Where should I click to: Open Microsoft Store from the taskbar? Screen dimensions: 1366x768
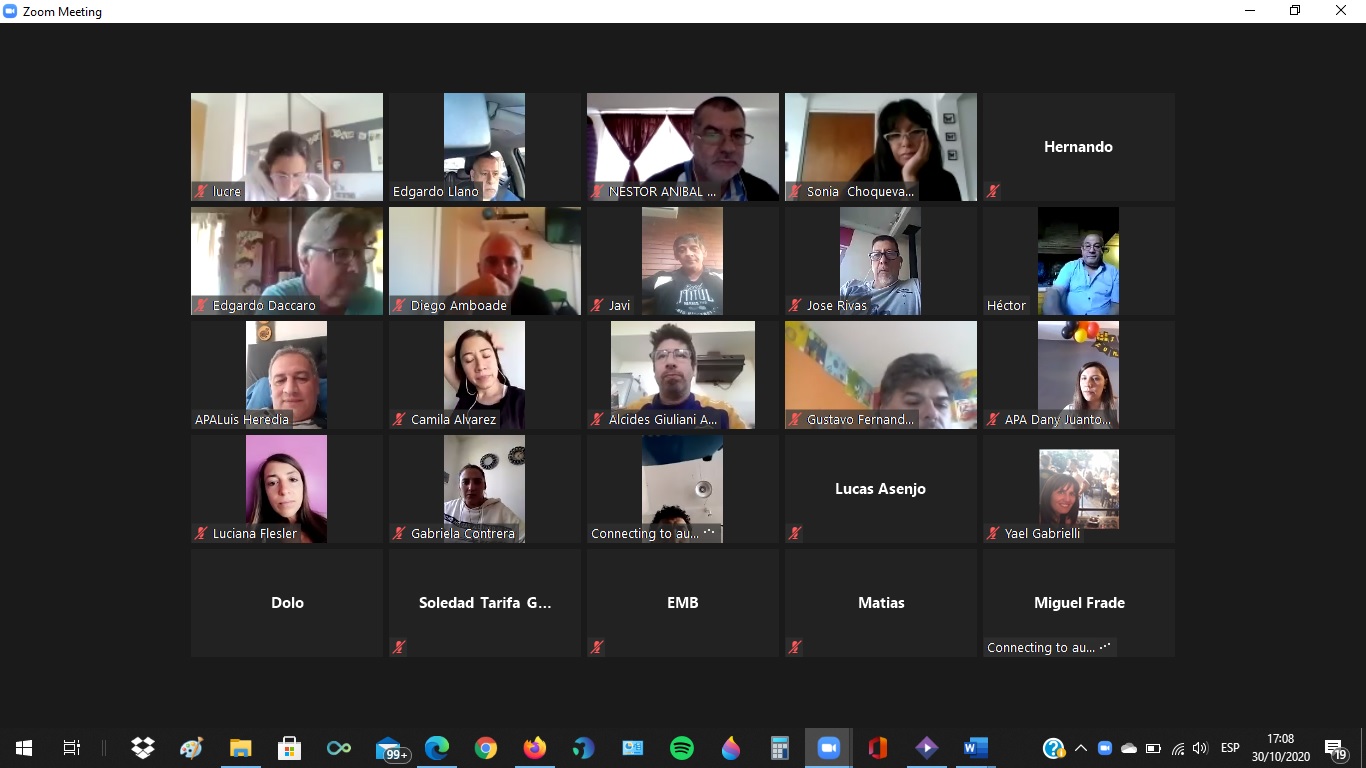click(x=289, y=748)
